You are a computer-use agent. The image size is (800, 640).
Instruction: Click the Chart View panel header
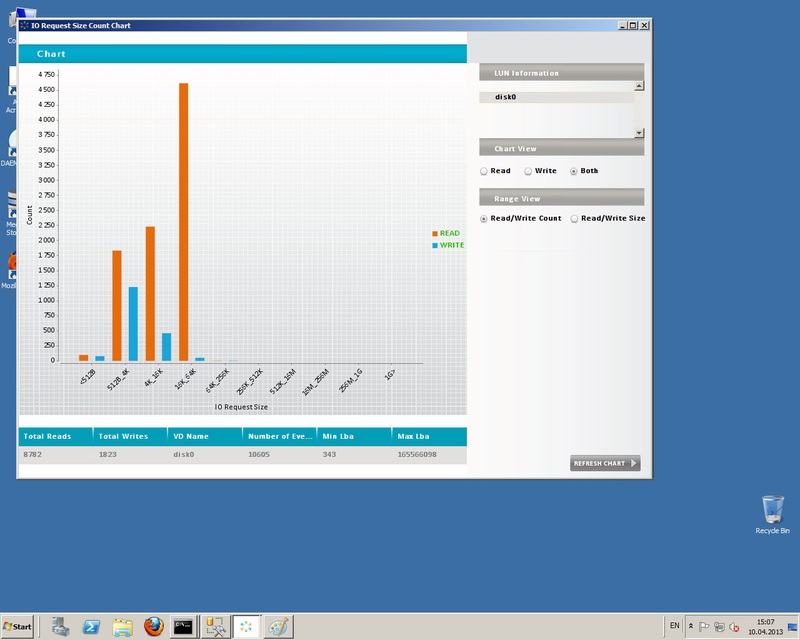point(561,149)
